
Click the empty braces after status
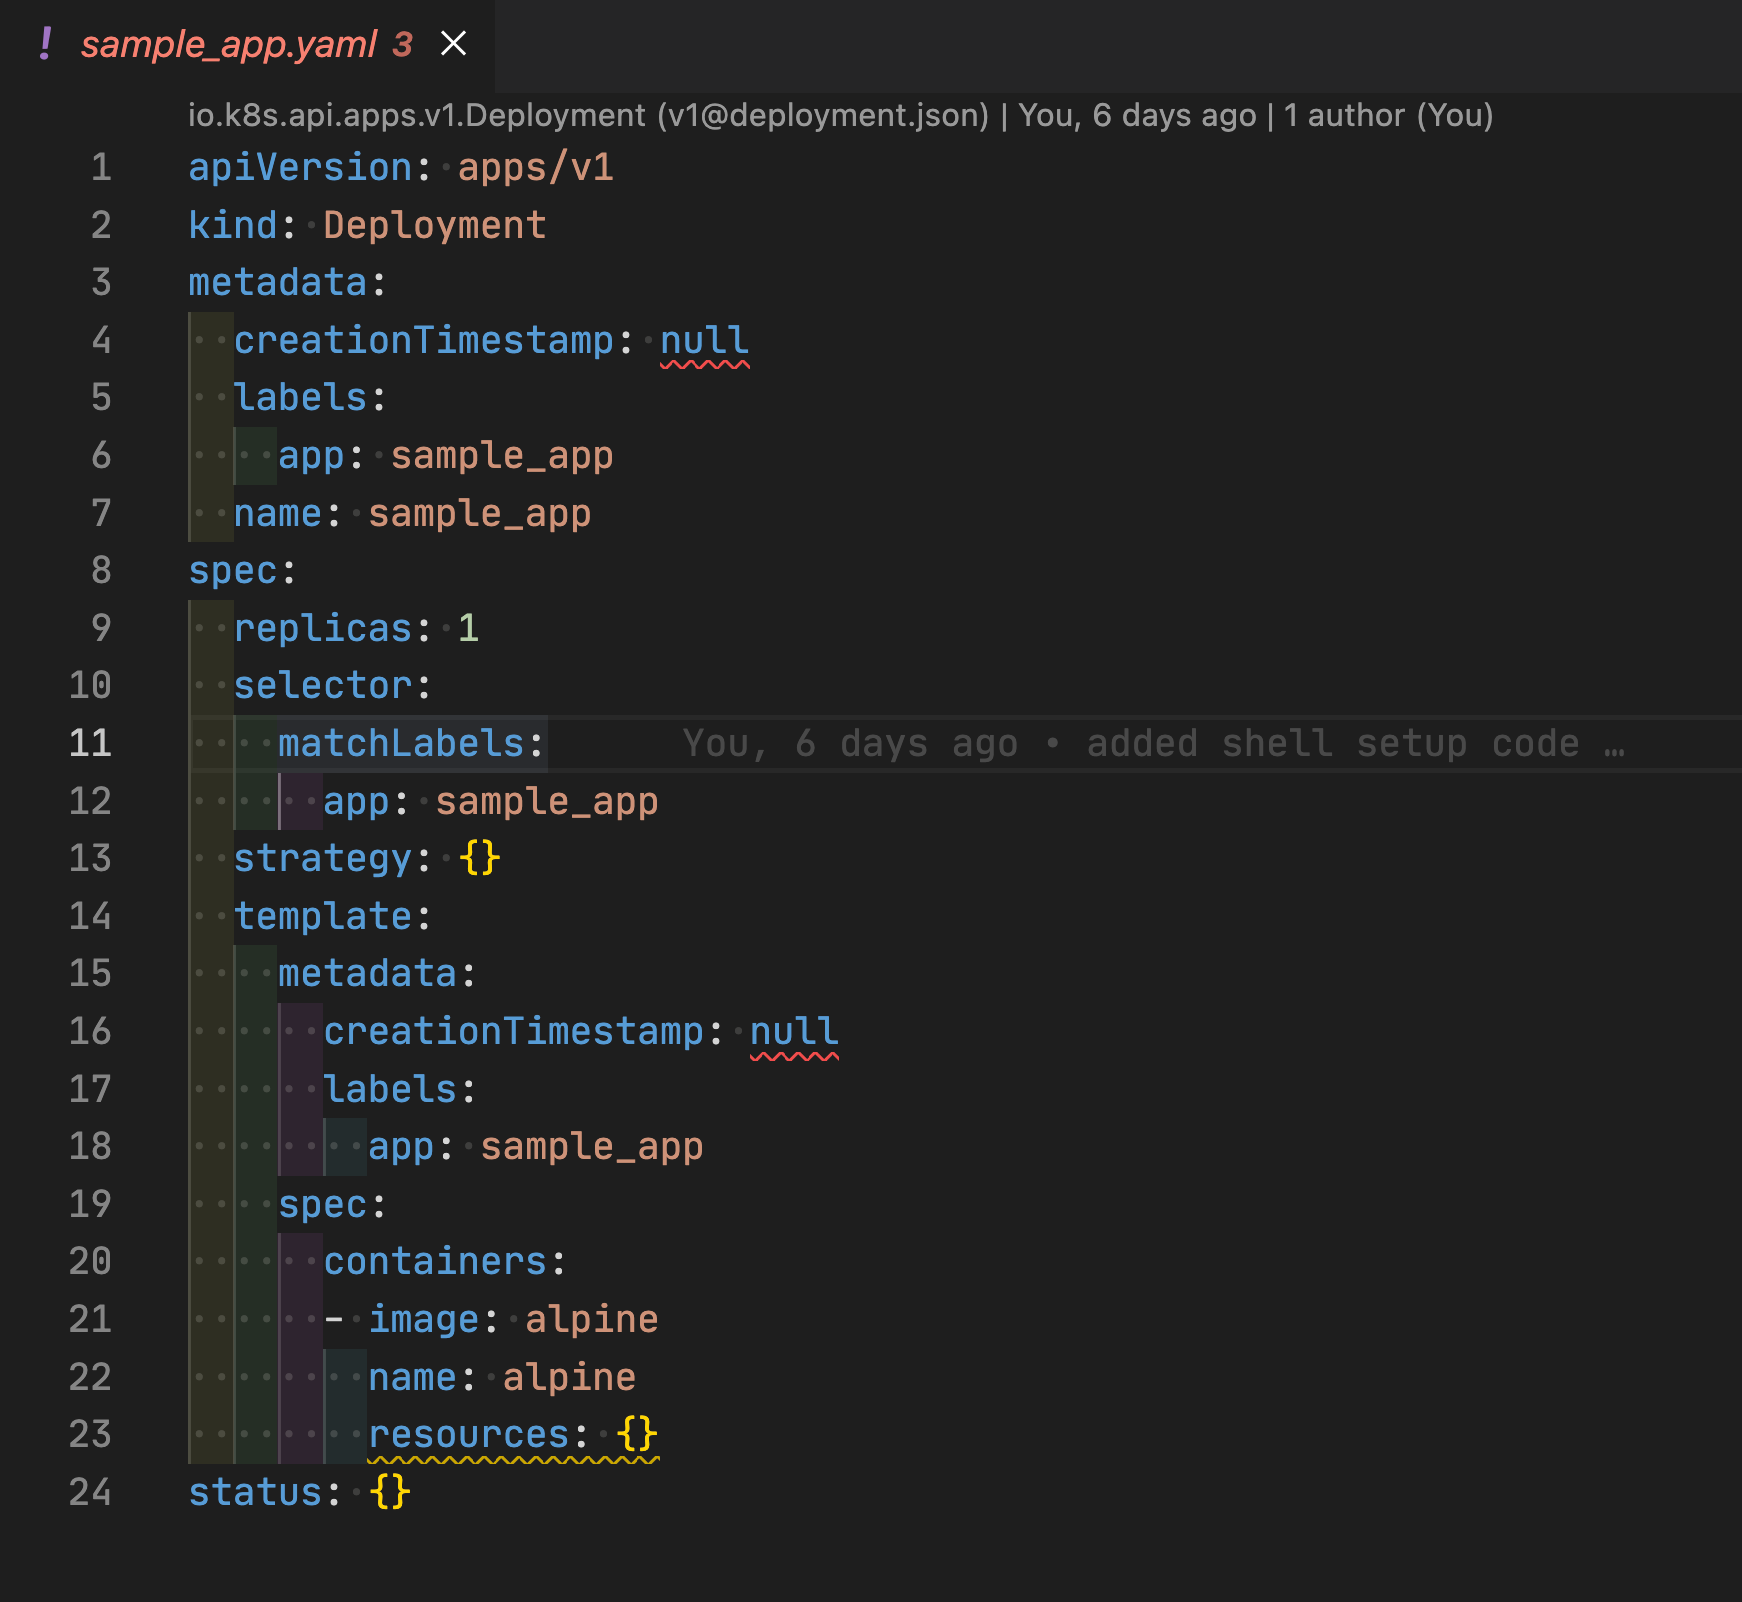point(390,1492)
